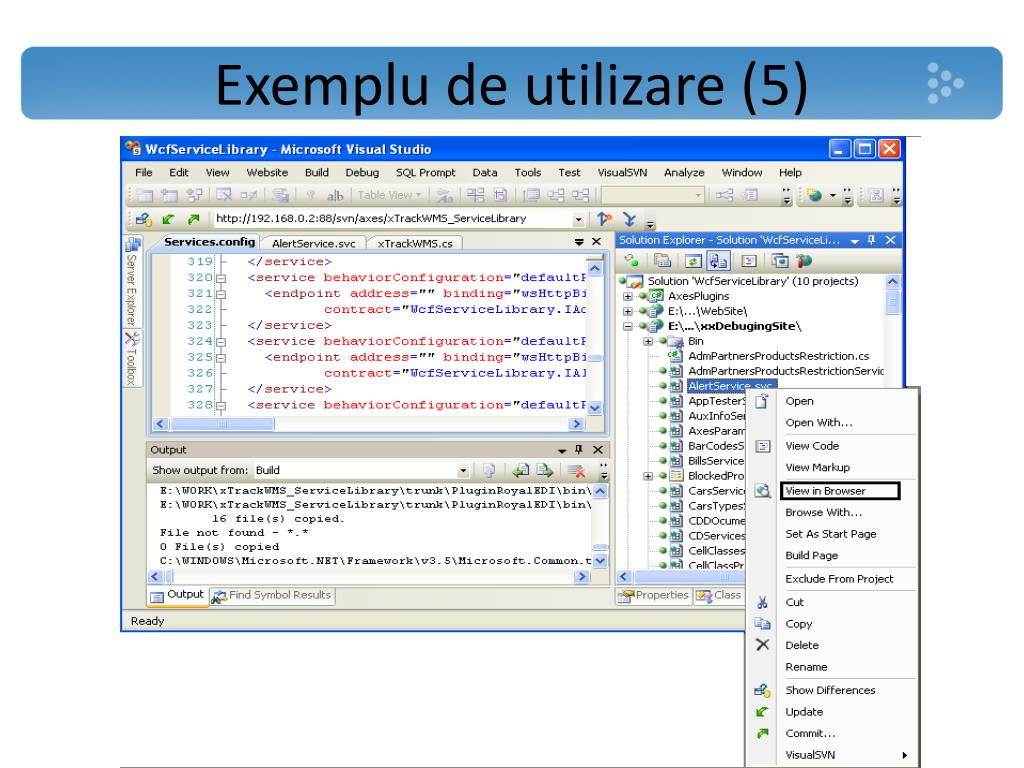Click the Branch icon right of SVN URL
The image size is (1024, 768).
point(605,219)
